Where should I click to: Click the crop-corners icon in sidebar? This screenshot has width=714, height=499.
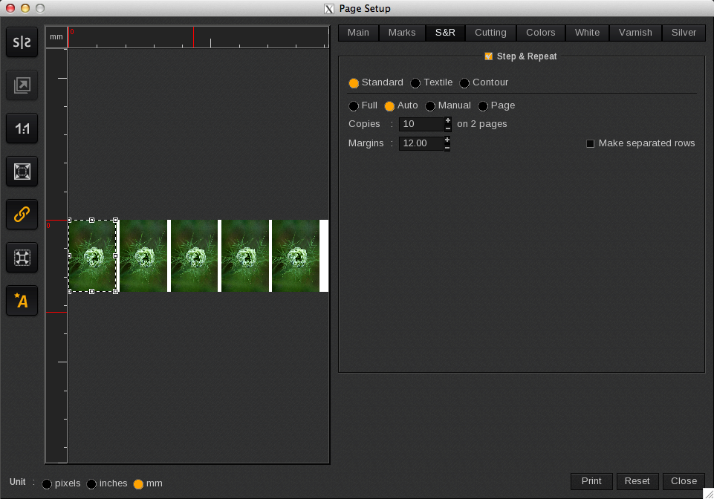22,257
